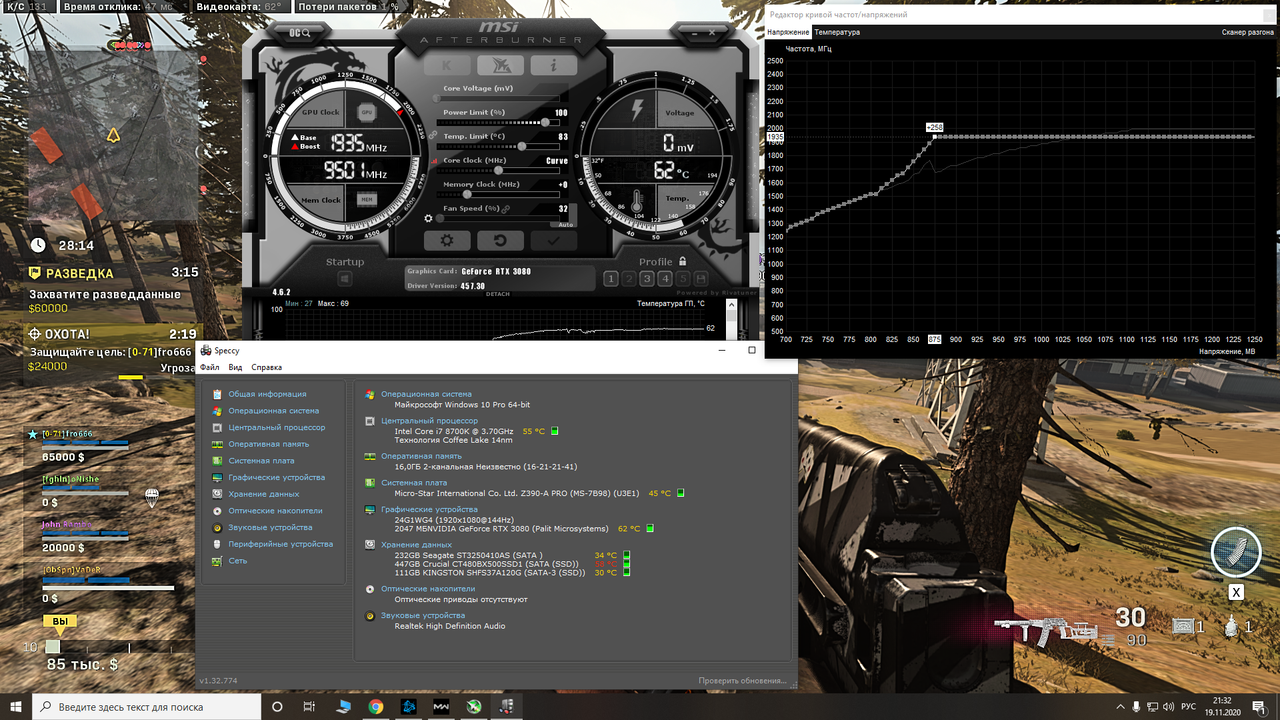Click the Afterburner reset arrow button
This screenshot has height=720, width=1280.
(500, 240)
